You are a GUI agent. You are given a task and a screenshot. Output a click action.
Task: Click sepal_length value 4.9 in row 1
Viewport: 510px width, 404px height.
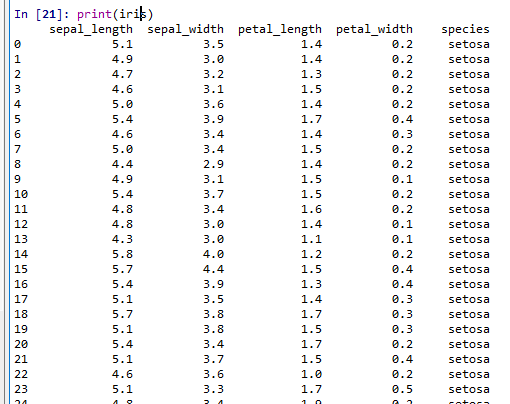coord(122,59)
